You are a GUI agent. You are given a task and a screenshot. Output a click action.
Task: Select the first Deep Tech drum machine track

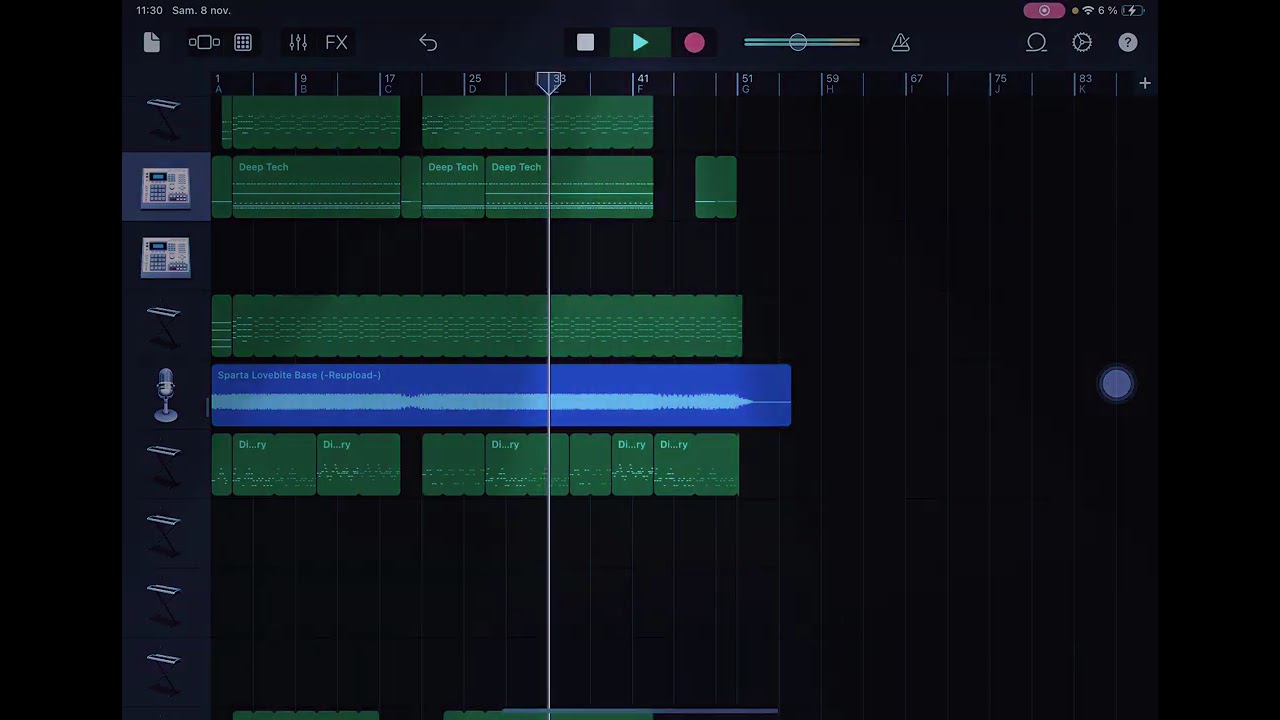tap(166, 187)
